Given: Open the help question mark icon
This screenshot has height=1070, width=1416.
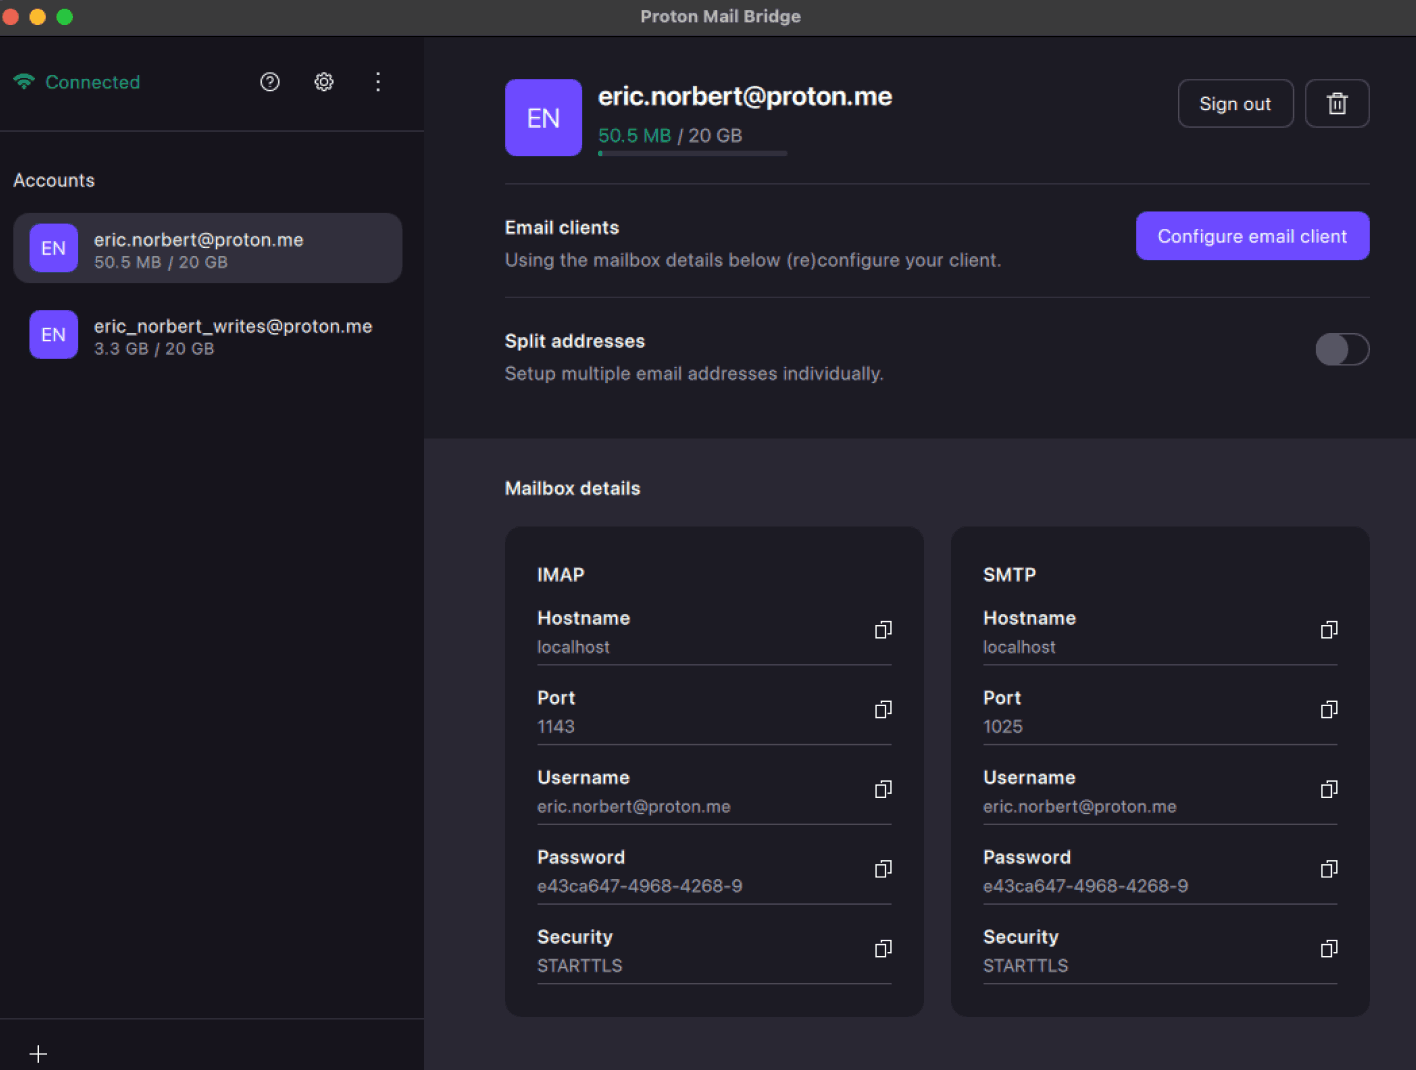Looking at the screenshot, I should [270, 82].
